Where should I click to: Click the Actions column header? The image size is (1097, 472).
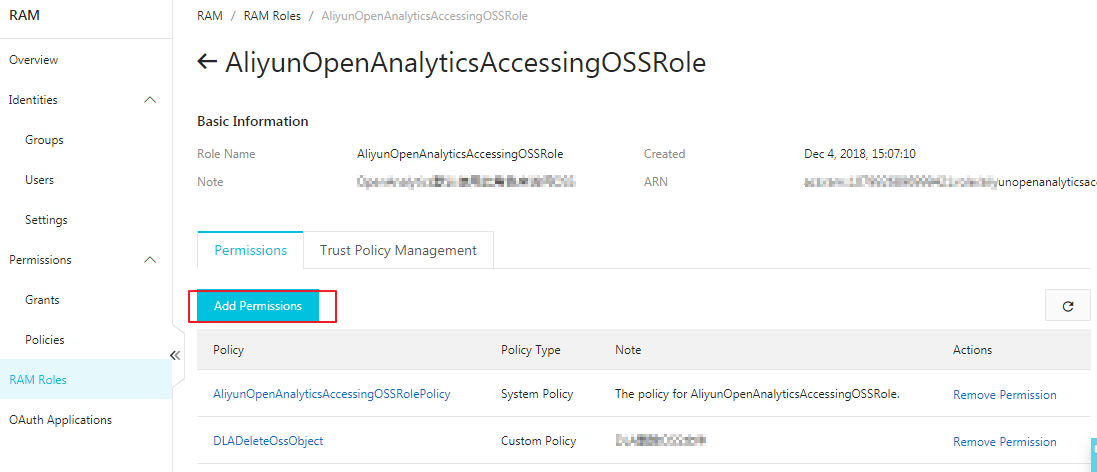972,350
